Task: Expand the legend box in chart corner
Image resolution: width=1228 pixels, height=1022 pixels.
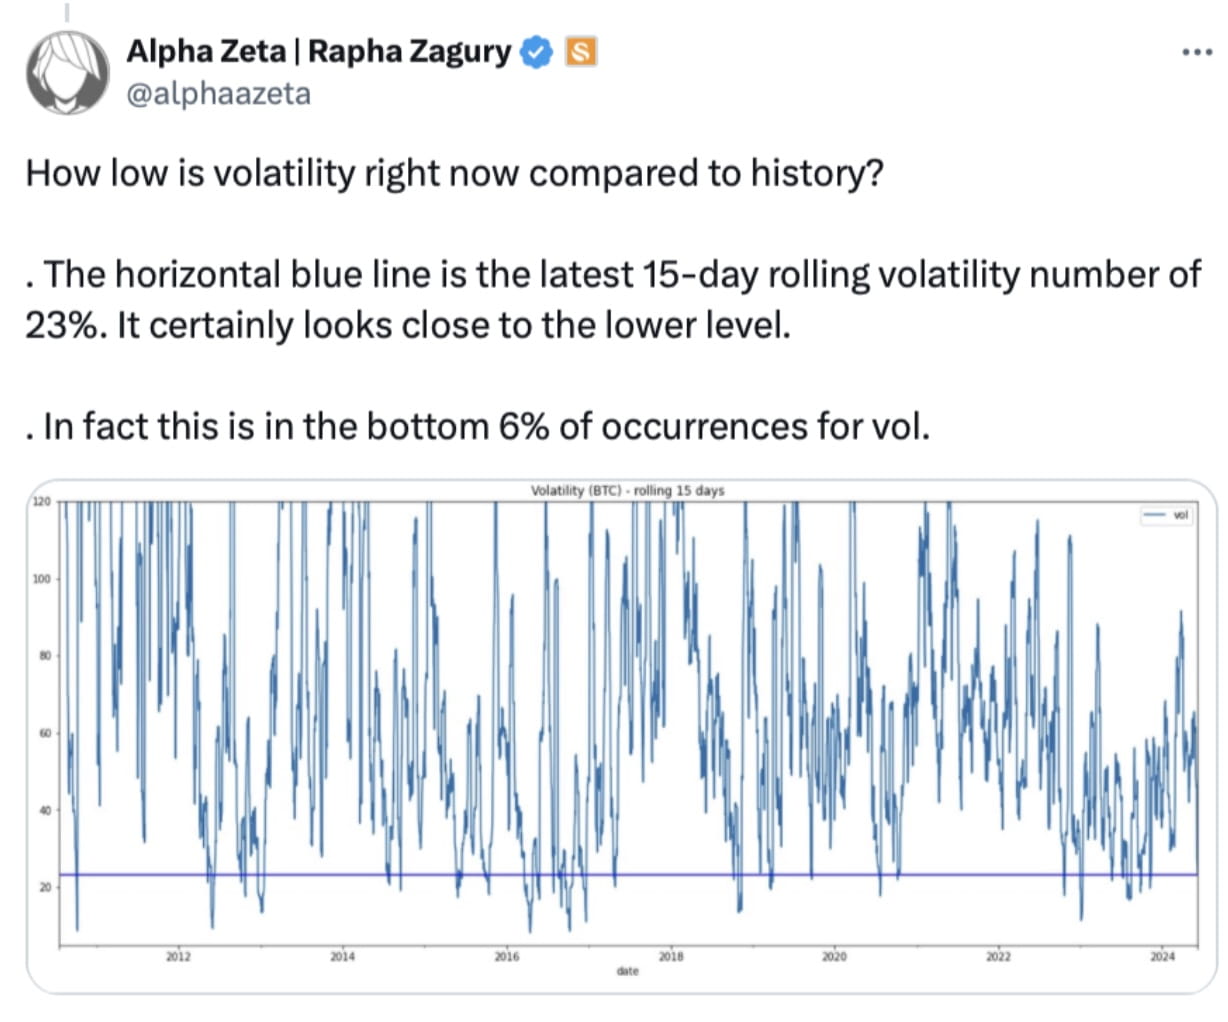Action: click(x=1165, y=515)
